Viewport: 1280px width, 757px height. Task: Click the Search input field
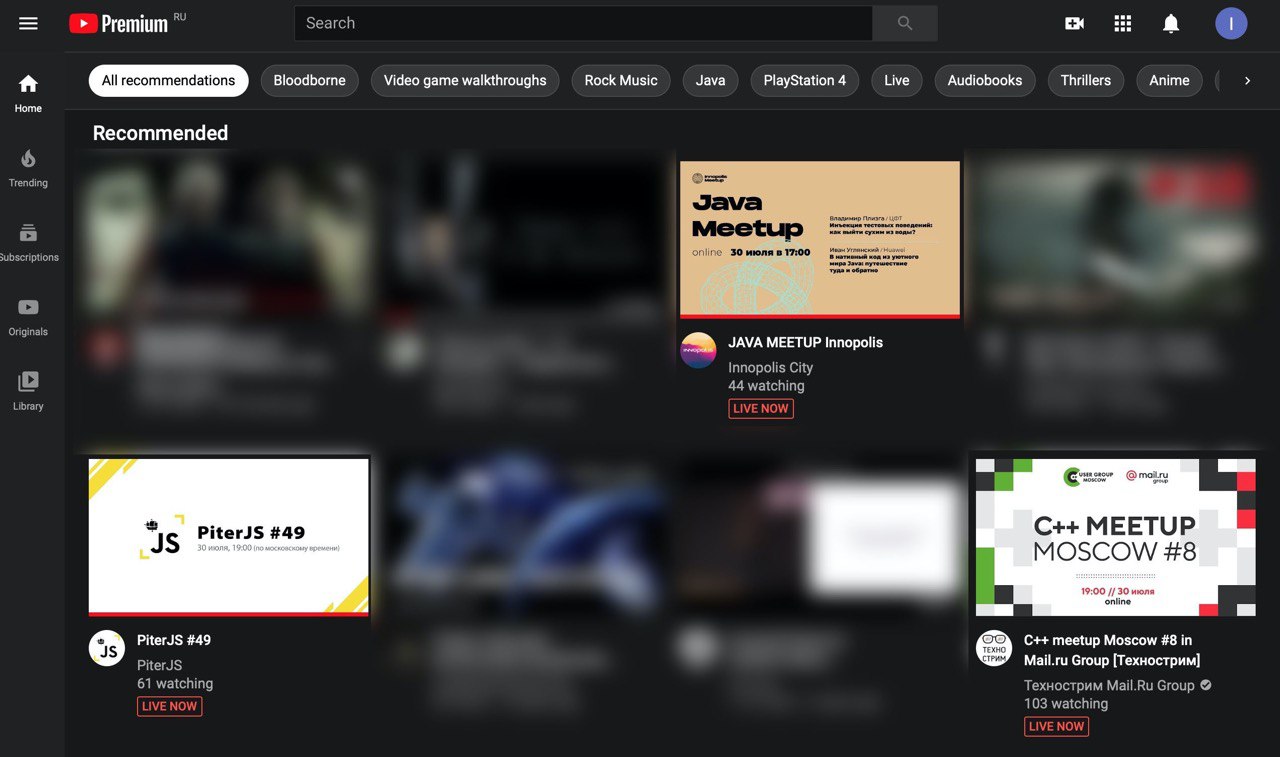tap(583, 23)
